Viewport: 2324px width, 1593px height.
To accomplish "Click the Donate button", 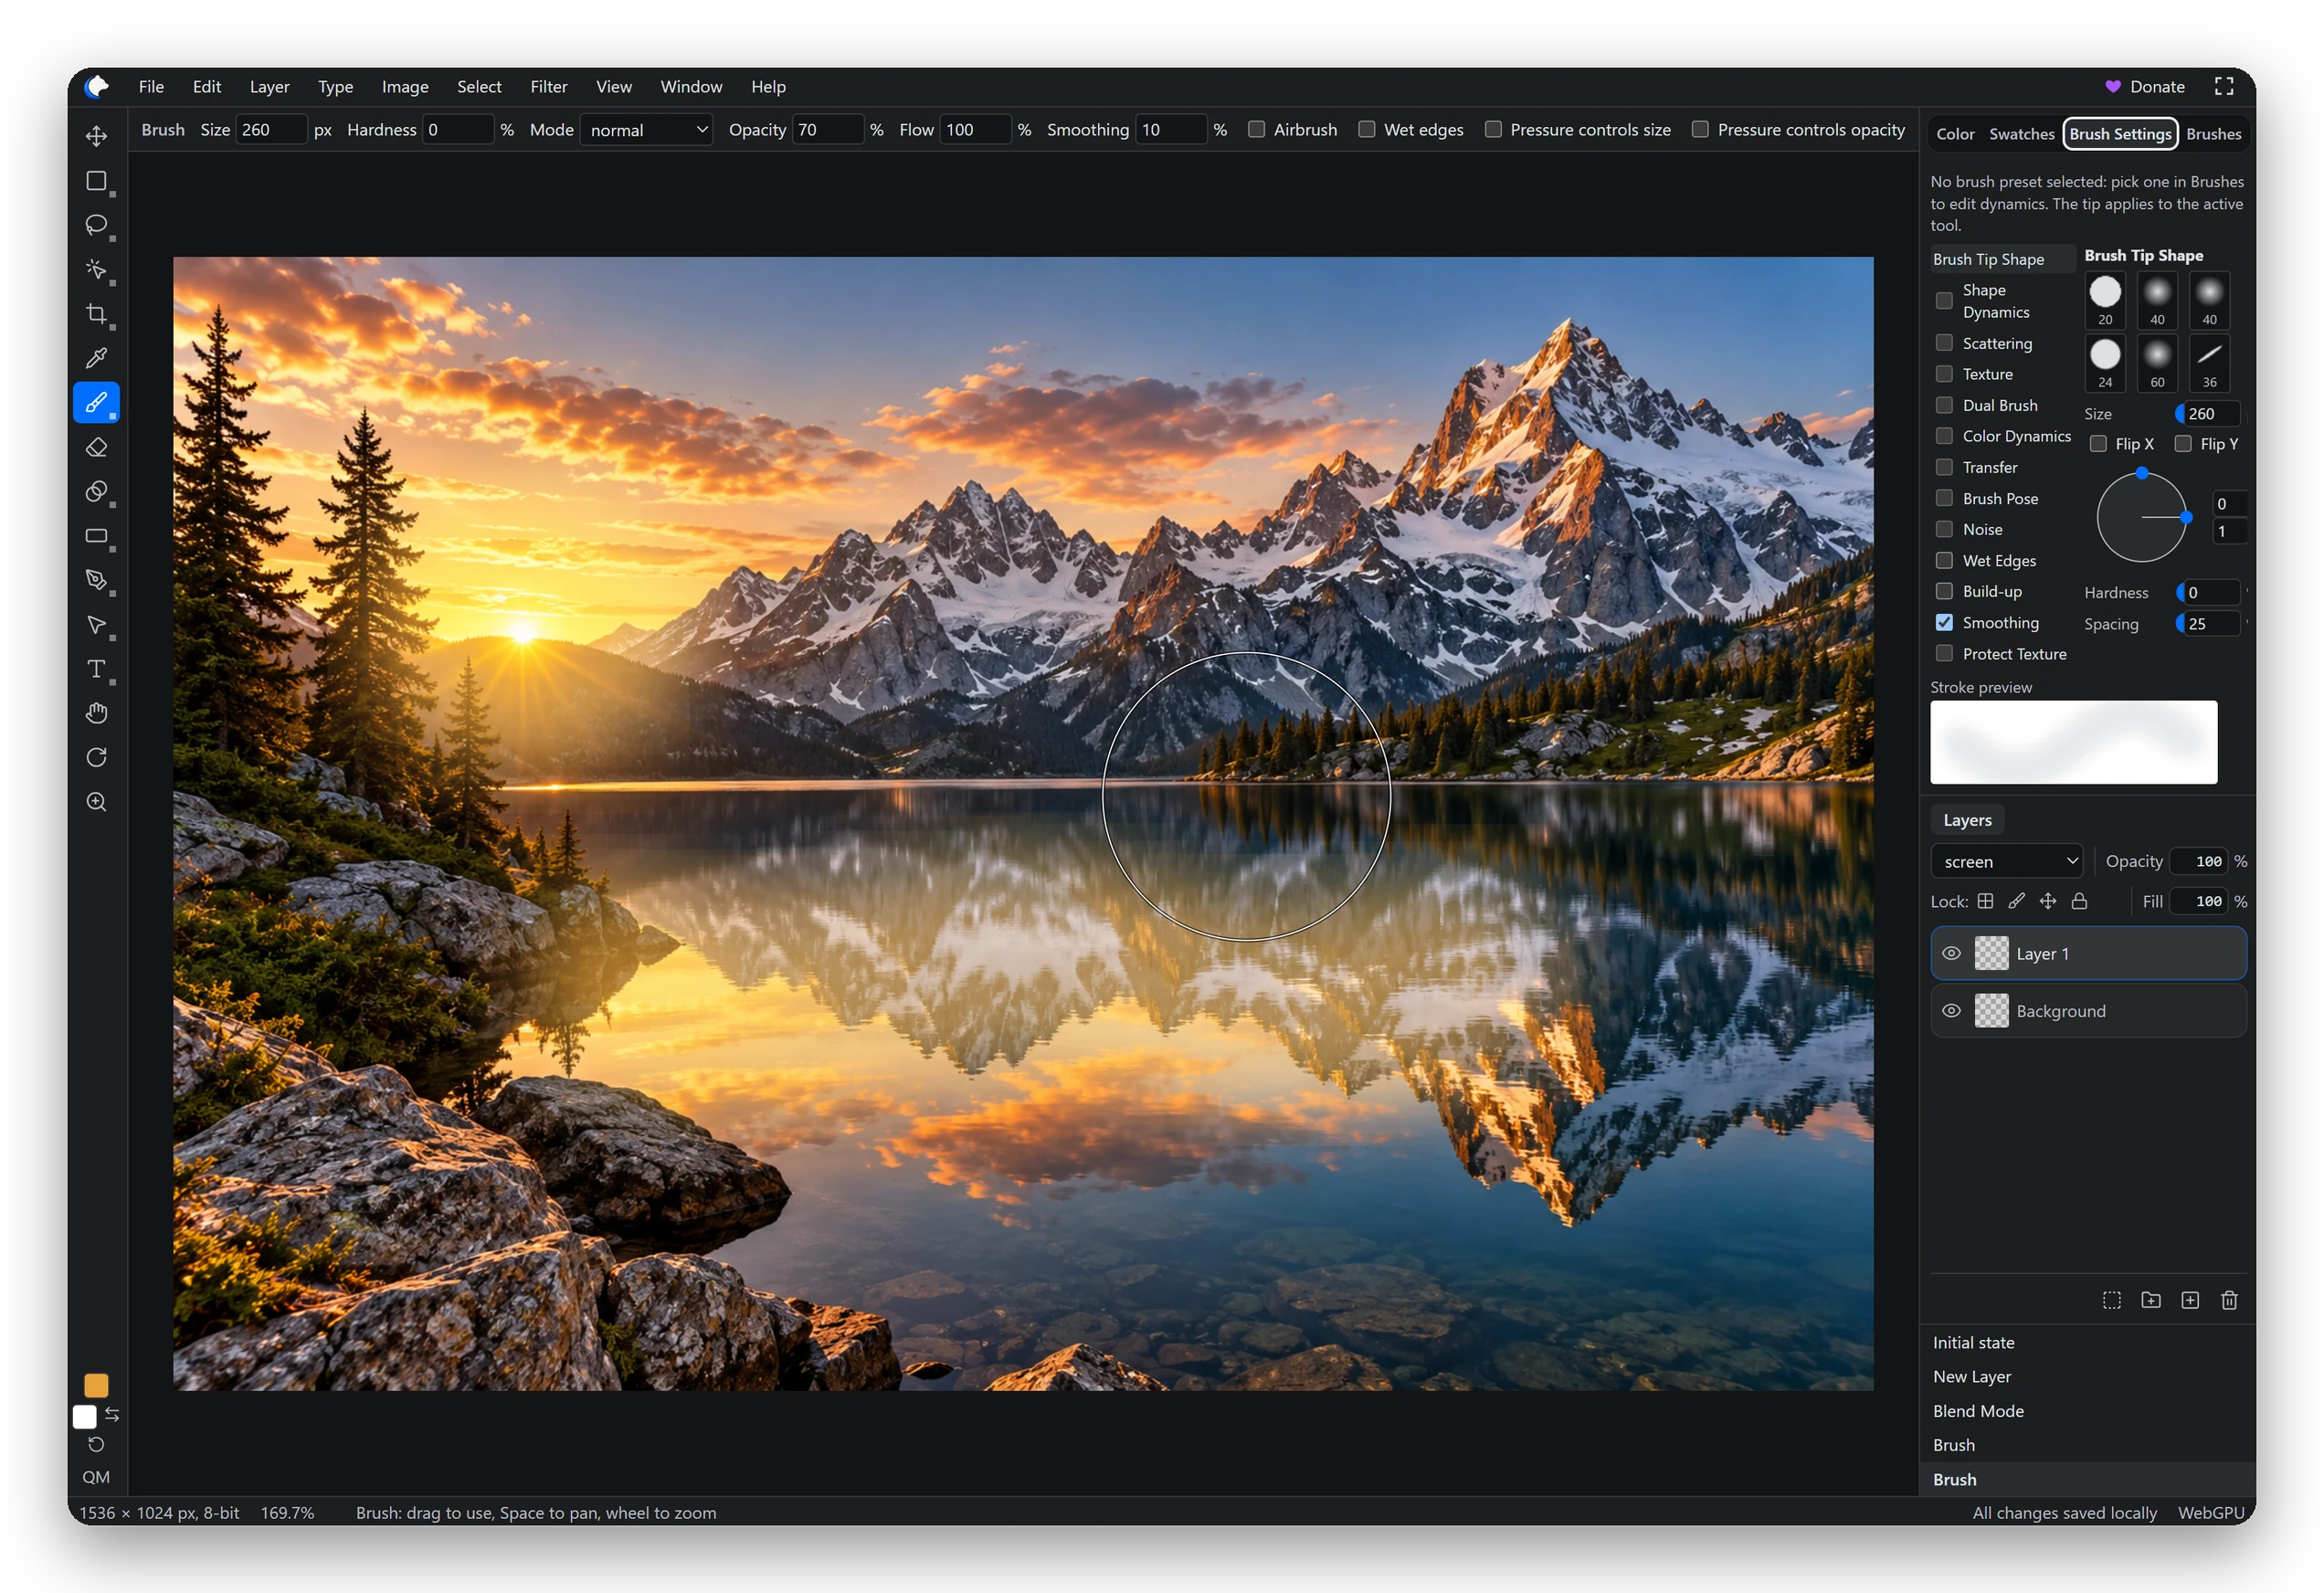I will click(2146, 87).
